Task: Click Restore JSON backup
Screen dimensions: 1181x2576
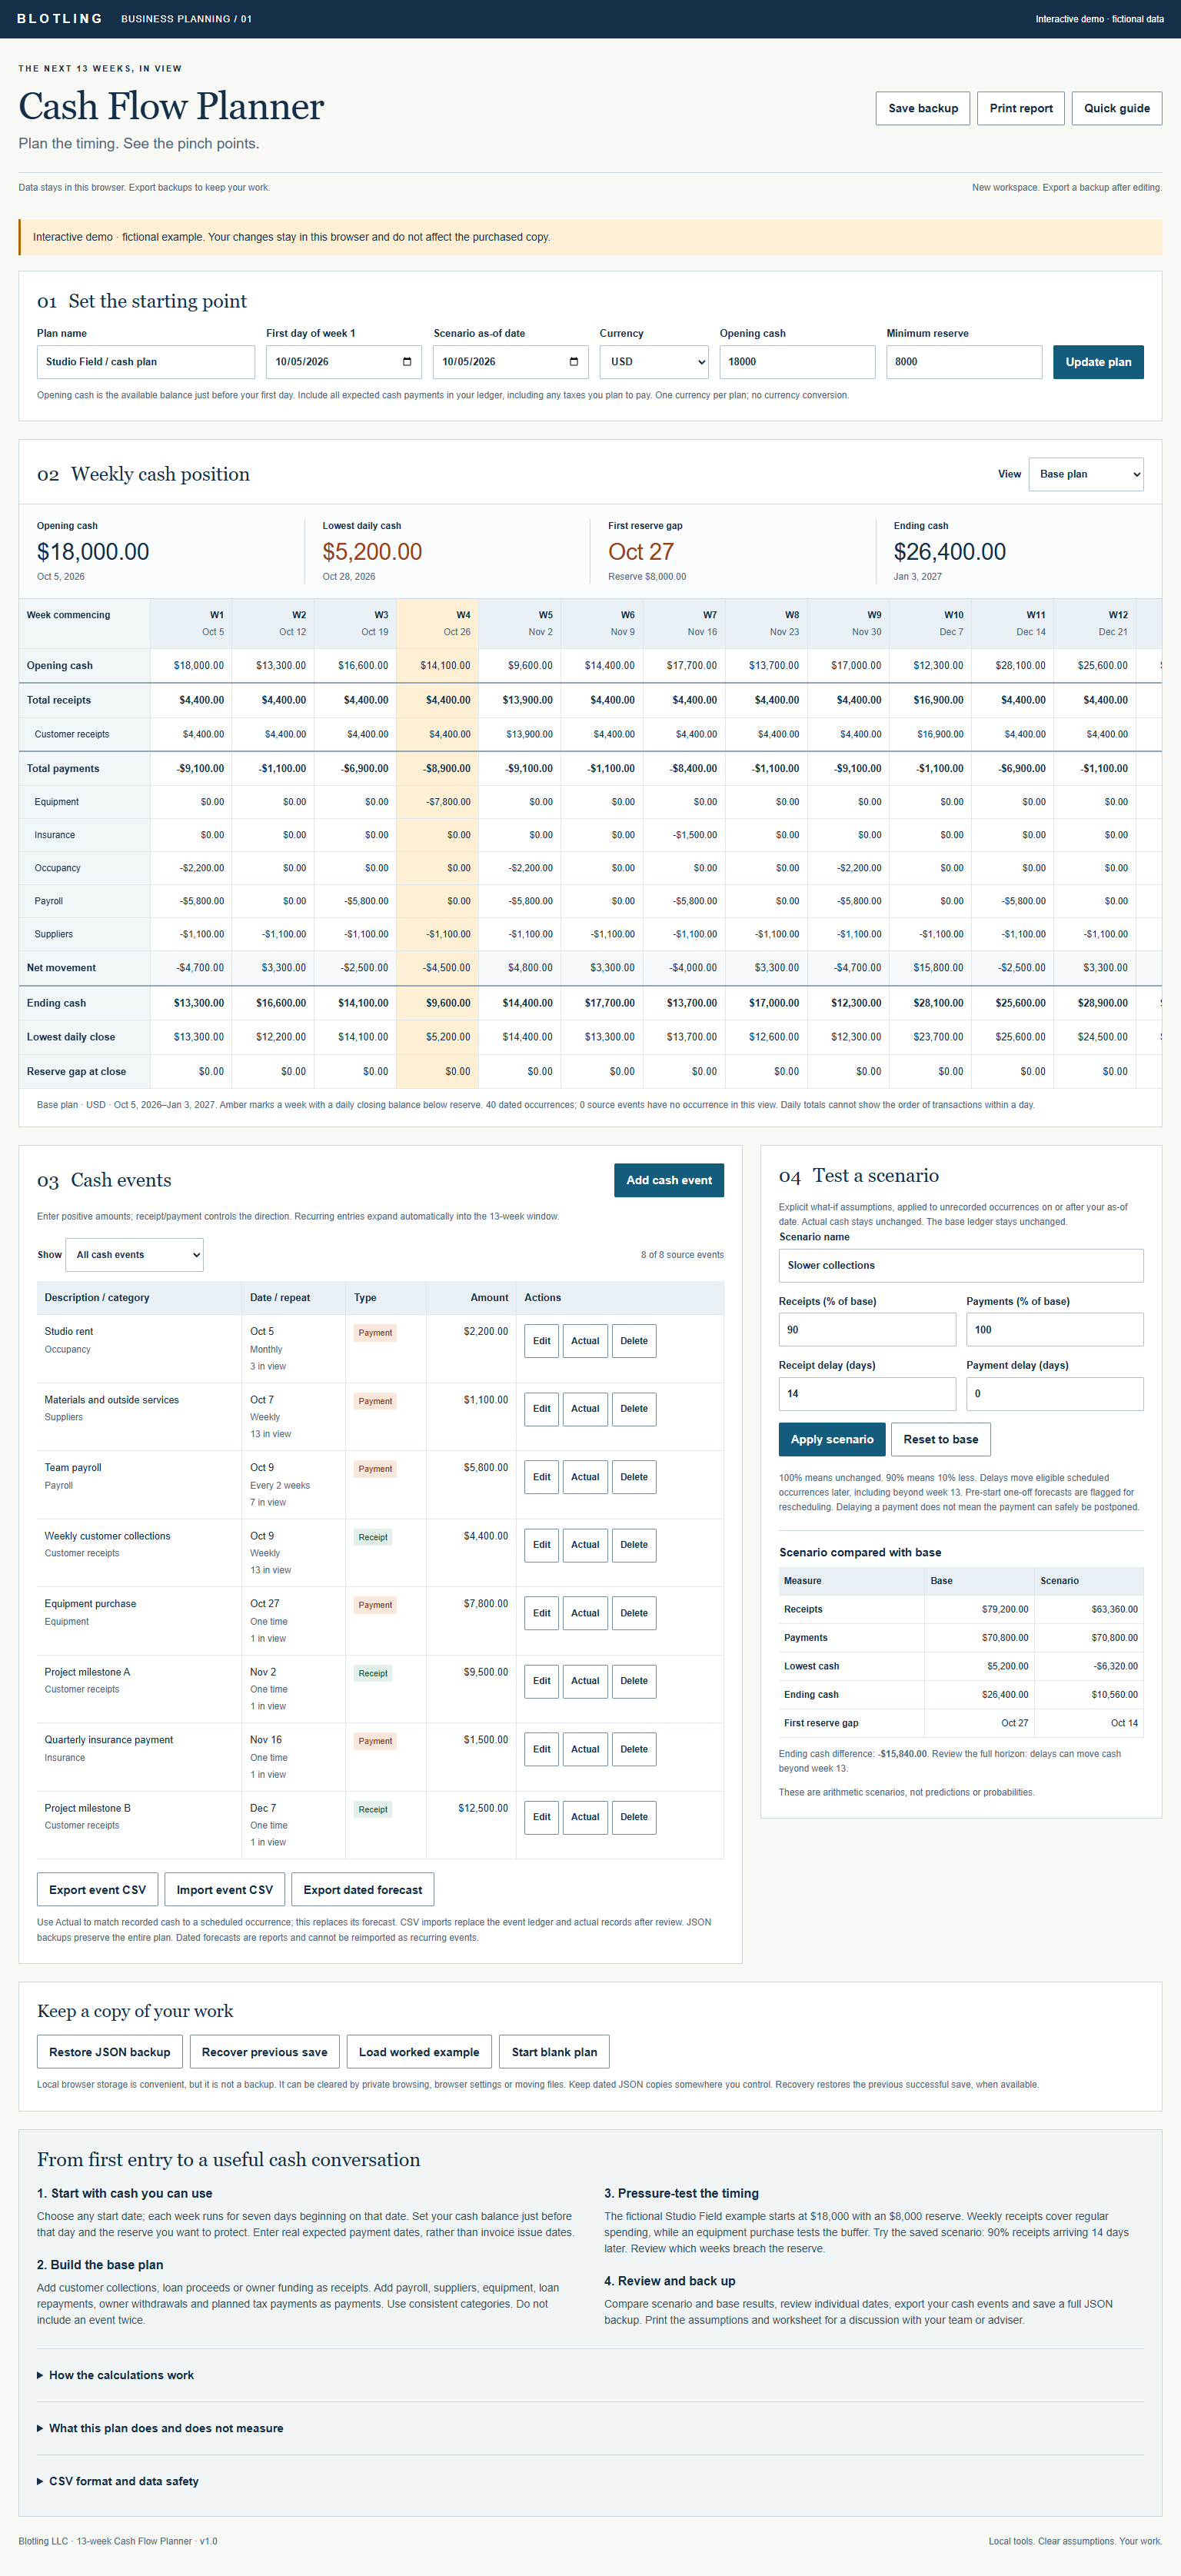Action: [x=110, y=2052]
